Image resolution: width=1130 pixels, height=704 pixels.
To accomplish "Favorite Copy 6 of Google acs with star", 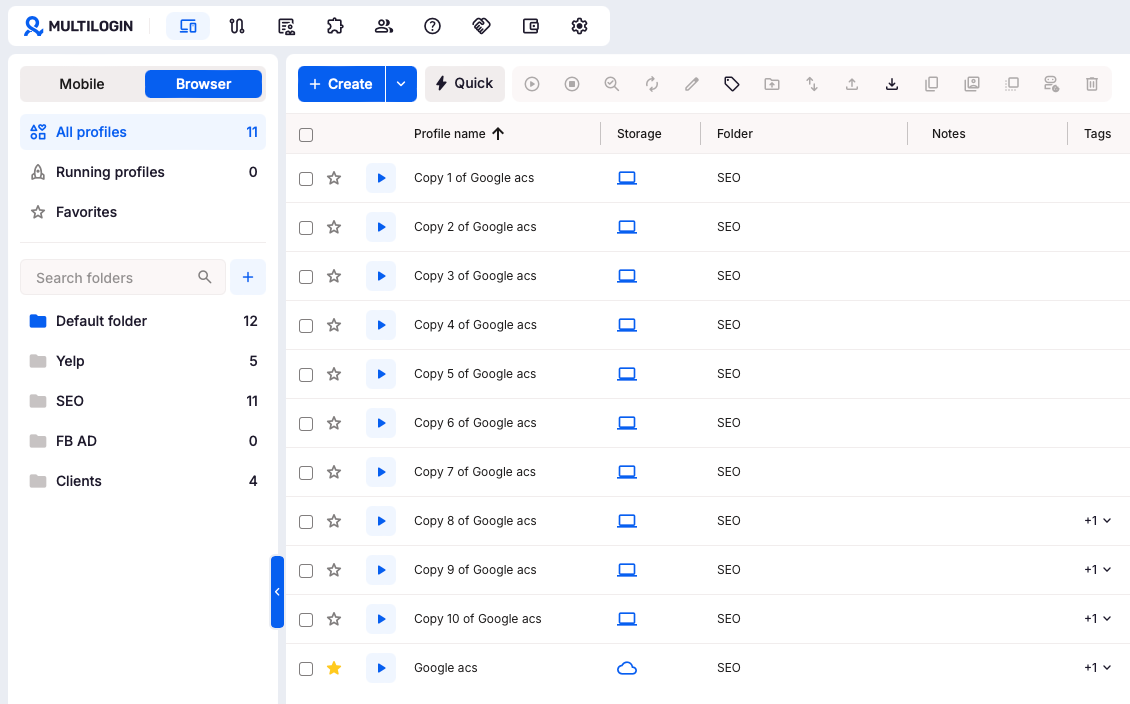I will (x=334, y=423).
